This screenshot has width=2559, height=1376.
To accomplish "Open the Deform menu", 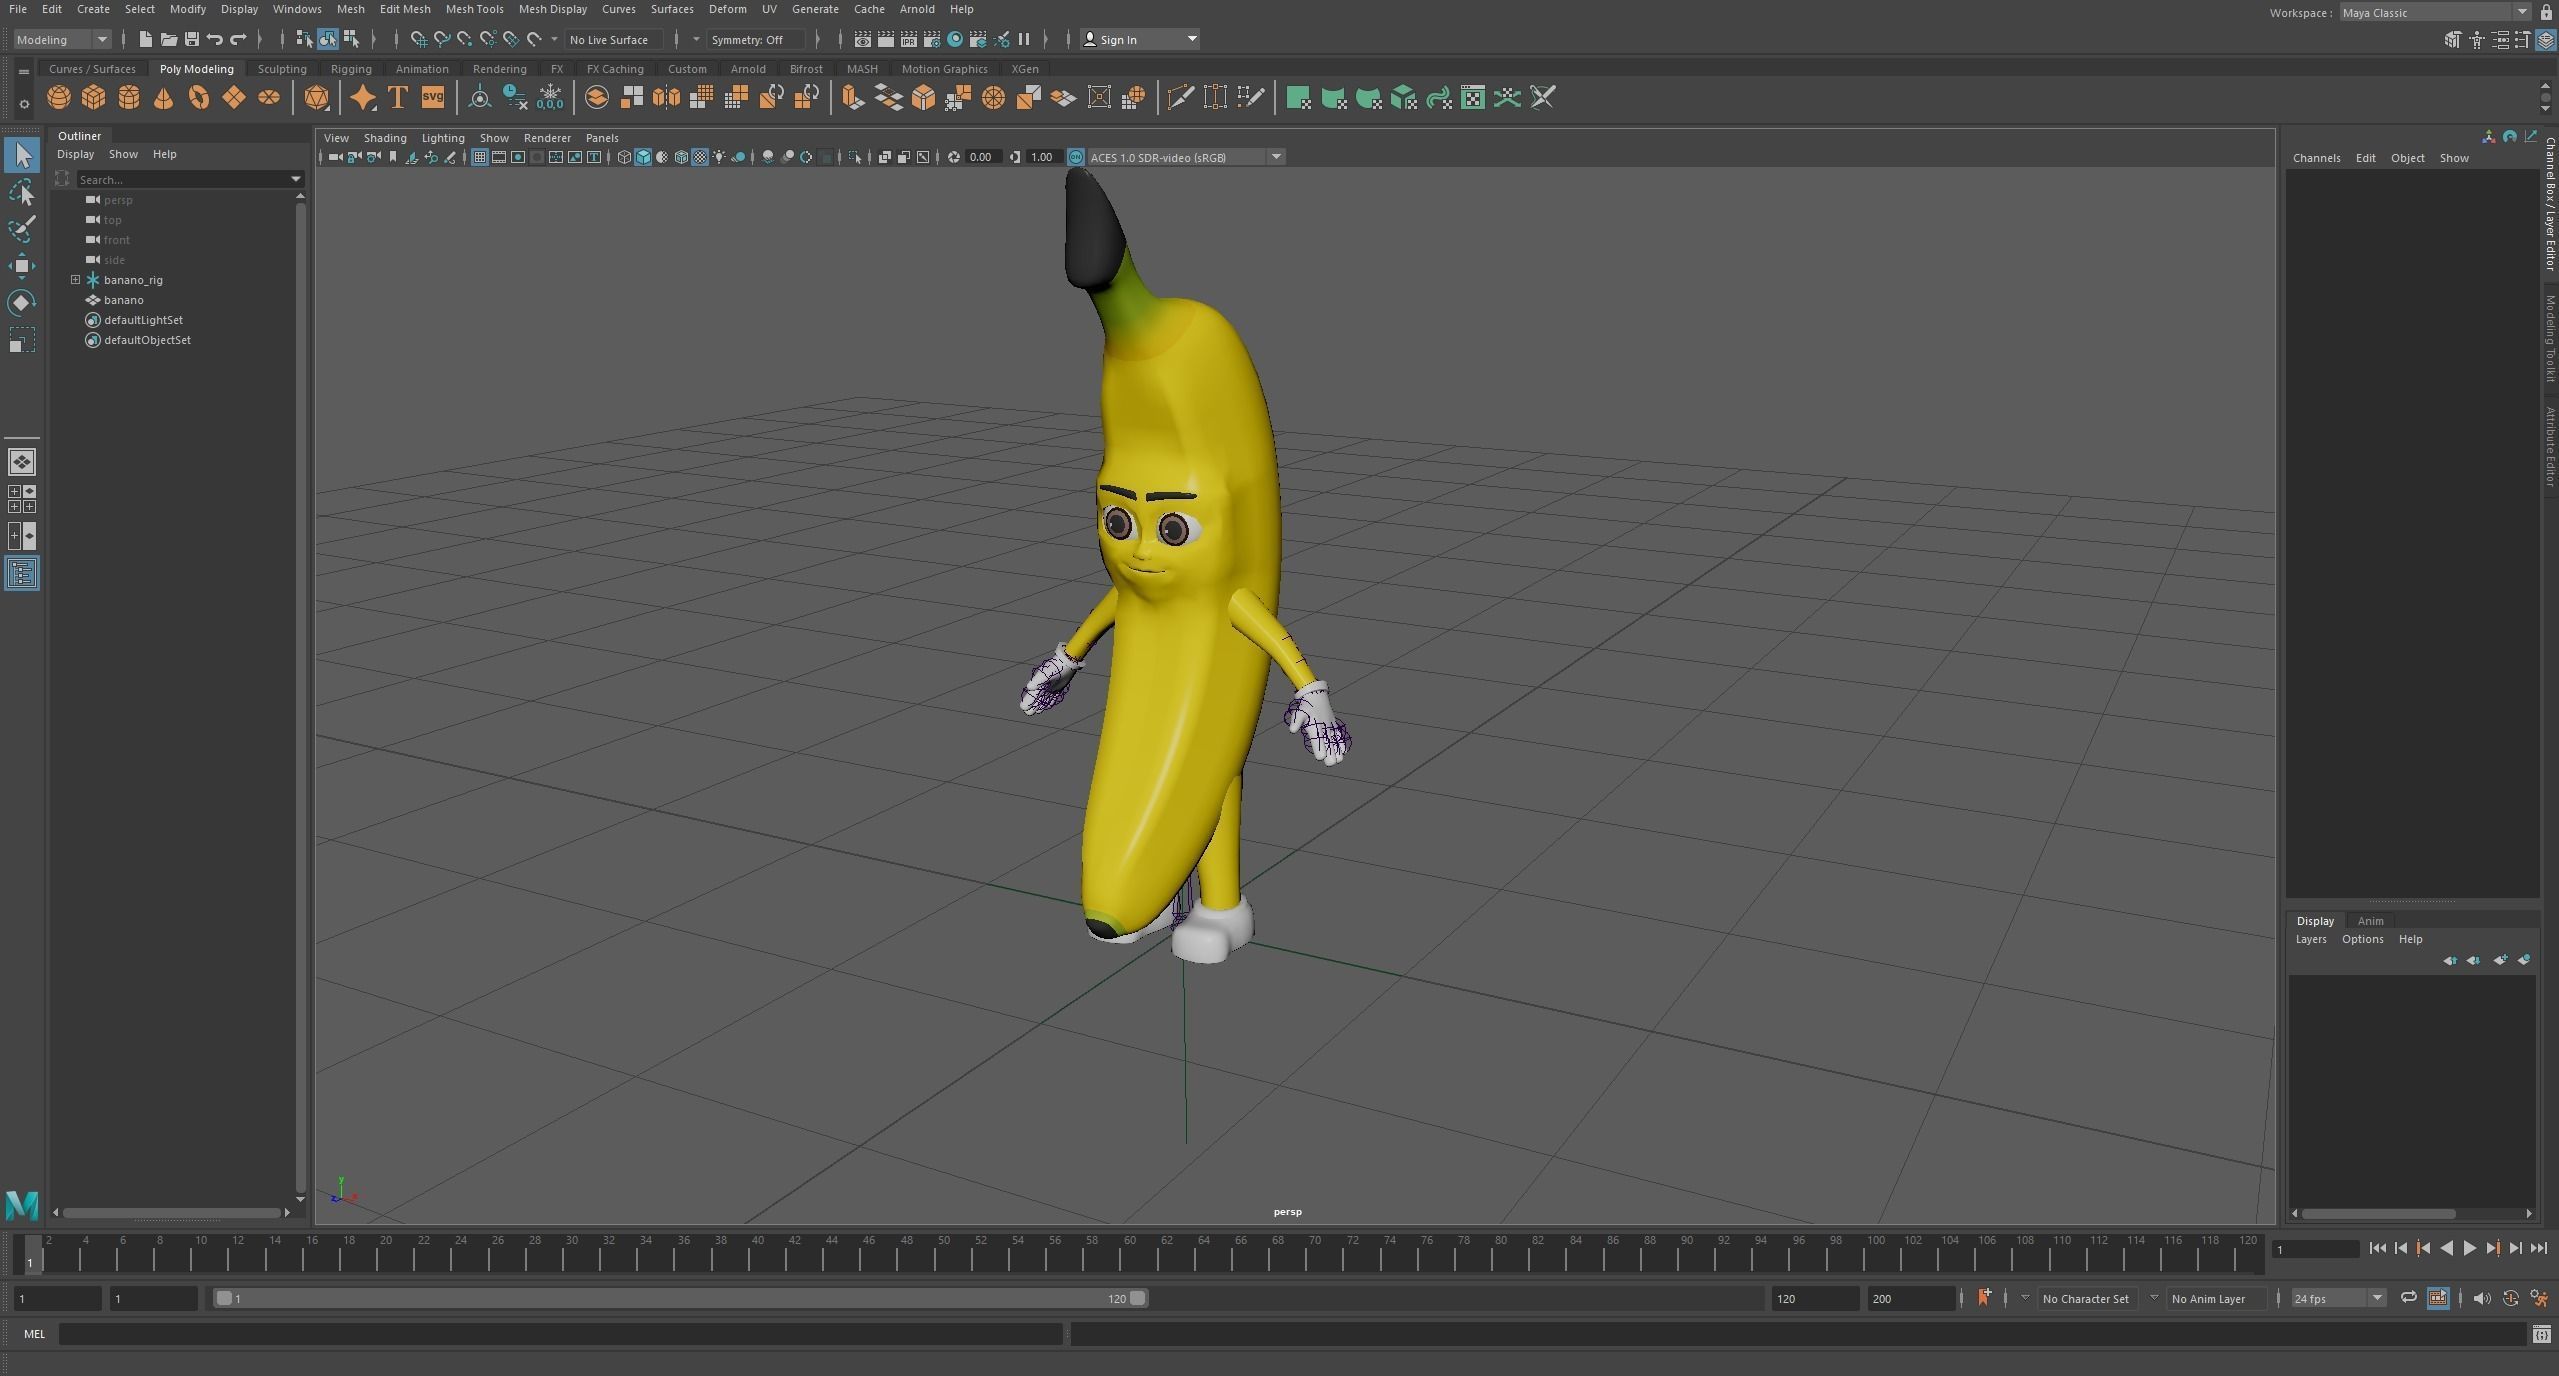I will [x=727, y=9].
